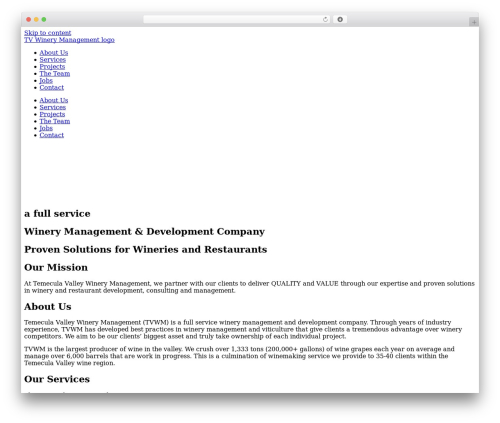
Task: Click paragraph starting 'Temecula Valley Winery Management (TVWM)'
Action: click(x=243, y=329)
